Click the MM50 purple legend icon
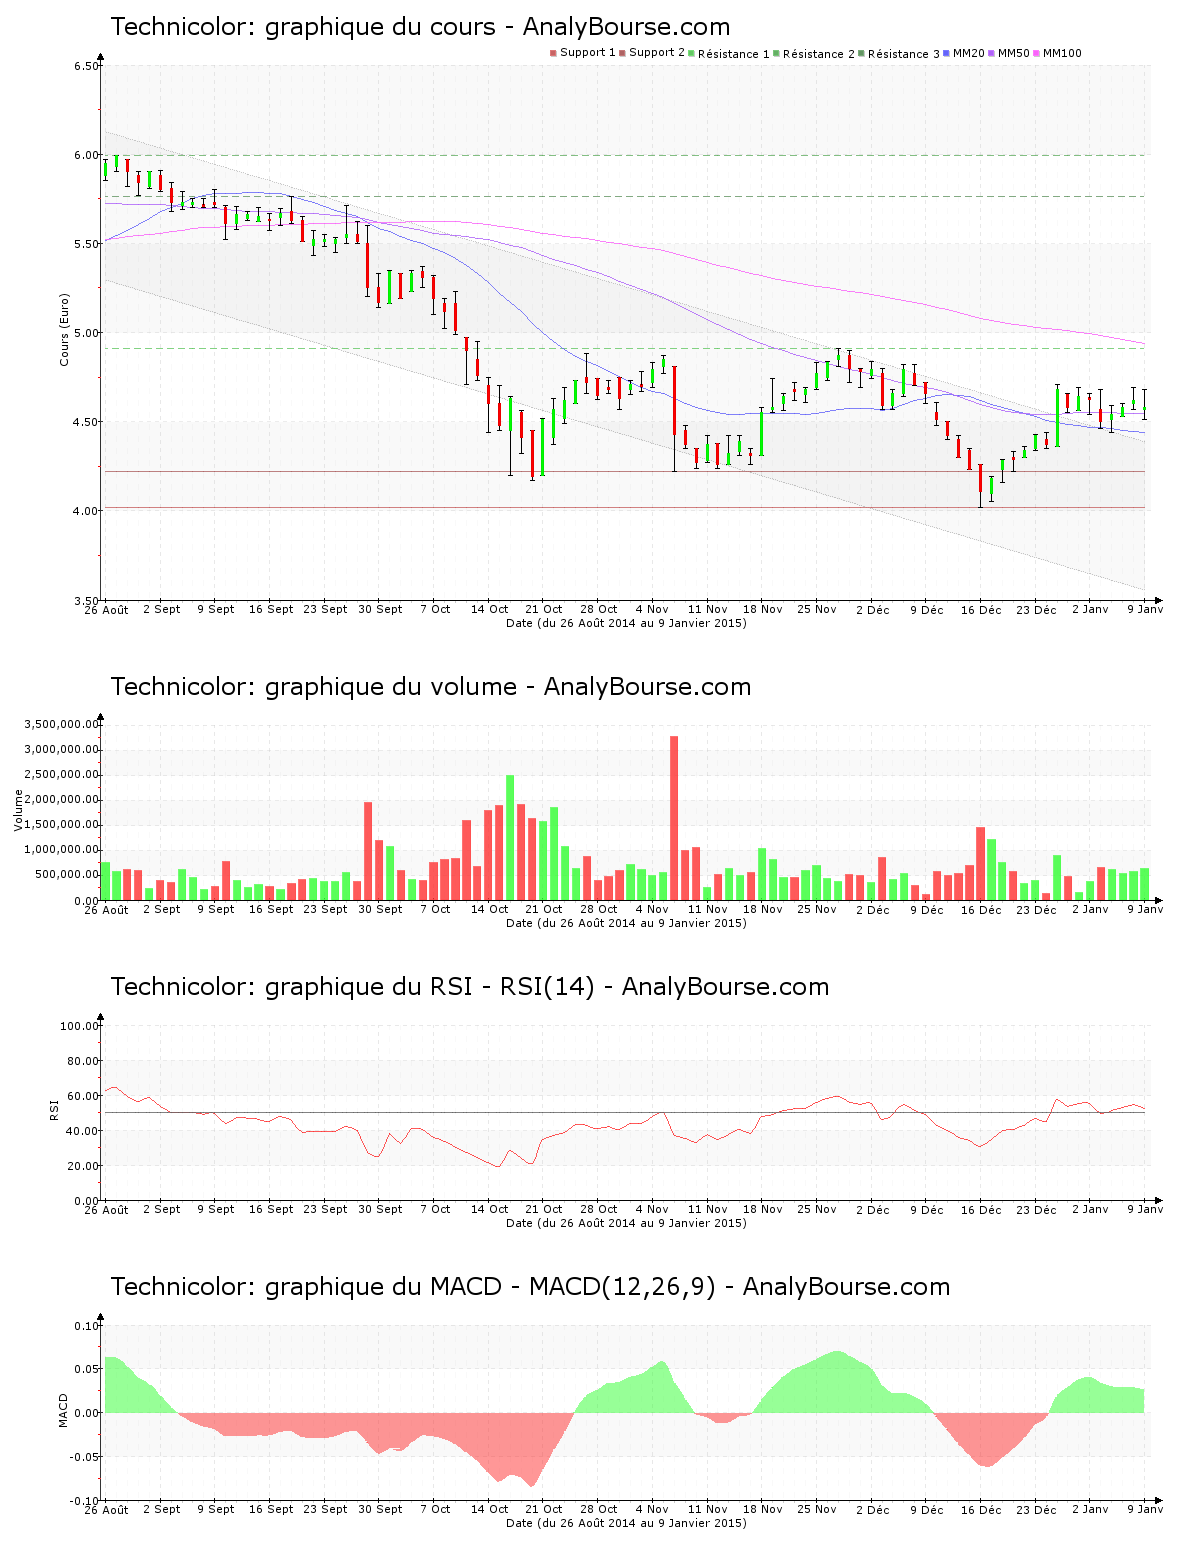Image resolution: width=1200 pixels, height=1550 pixels. pos(993,50)
